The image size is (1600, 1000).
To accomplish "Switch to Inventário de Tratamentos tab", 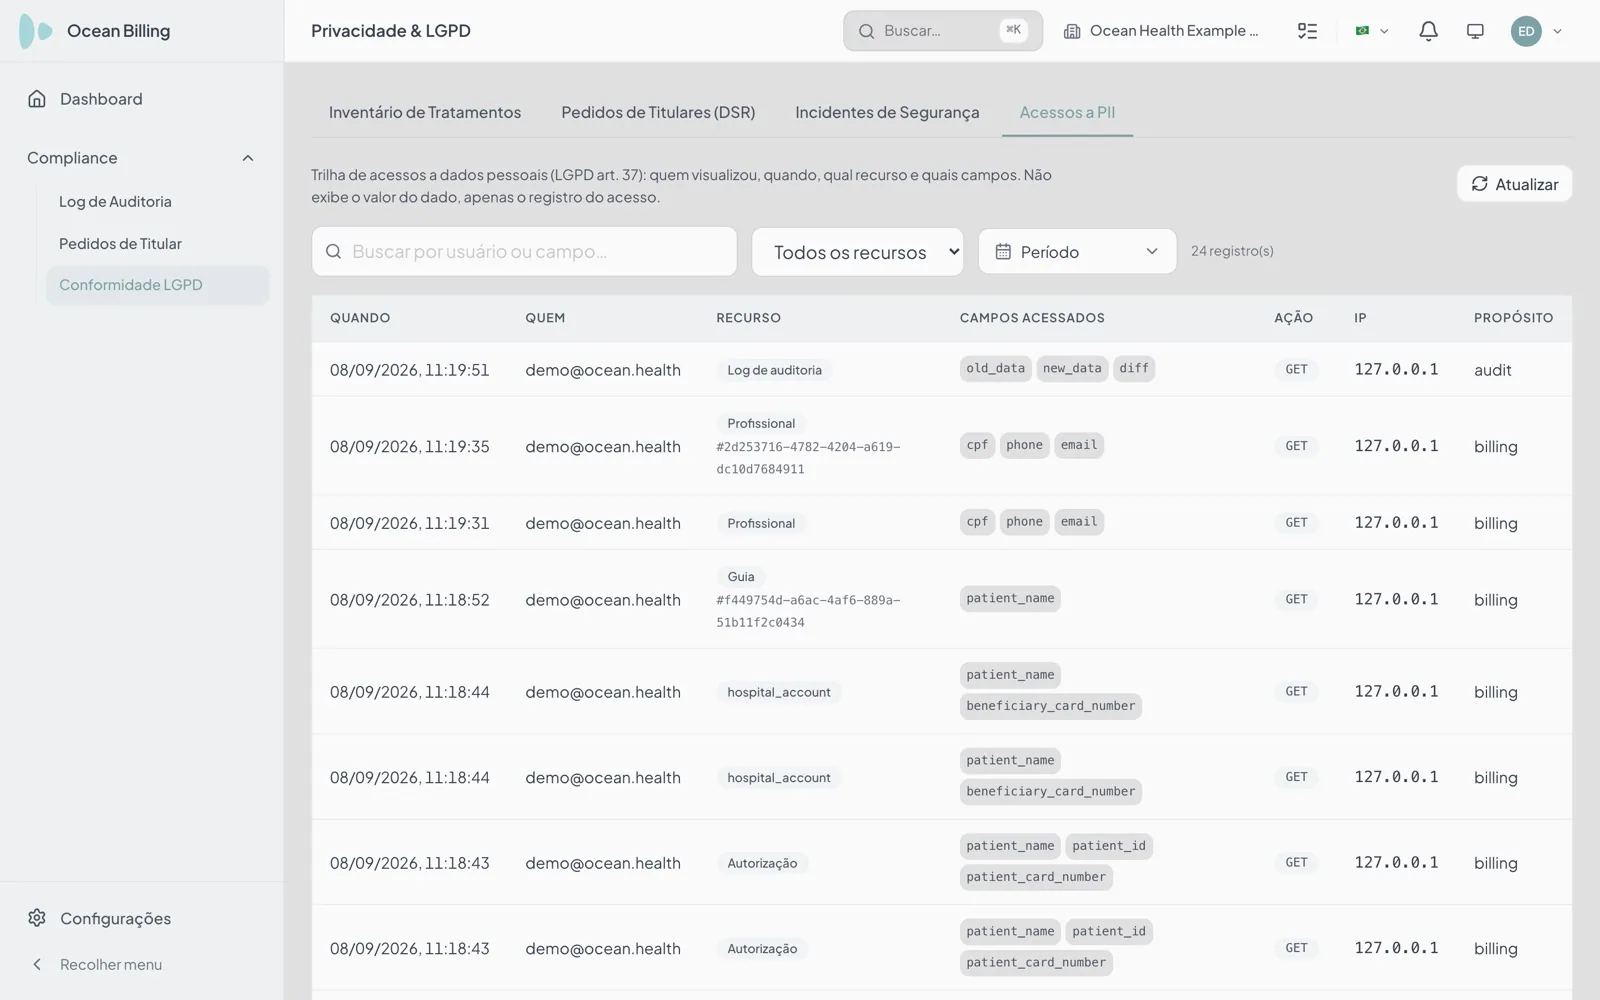I will pos(425,112).
